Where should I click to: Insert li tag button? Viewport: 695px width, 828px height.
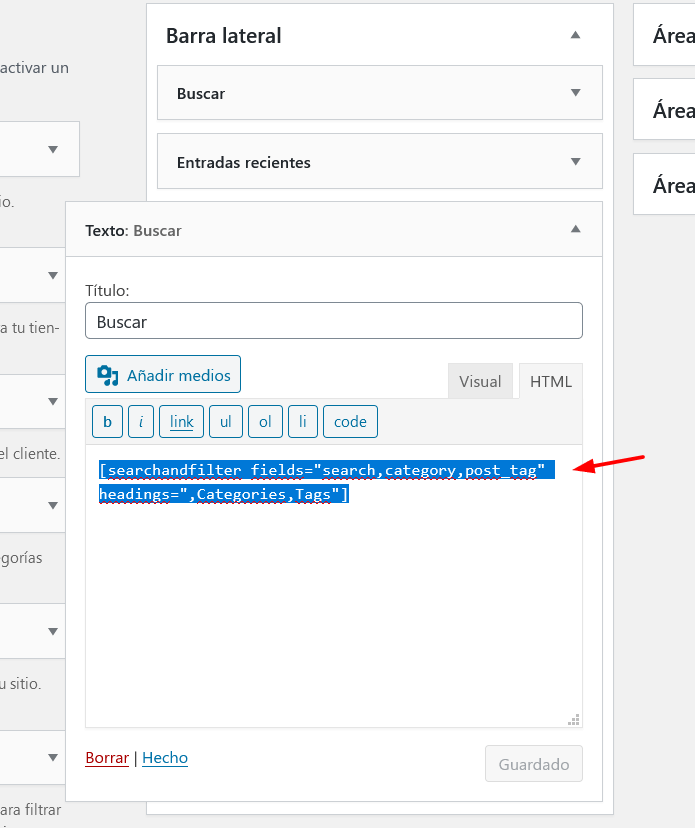pos(303,421)
